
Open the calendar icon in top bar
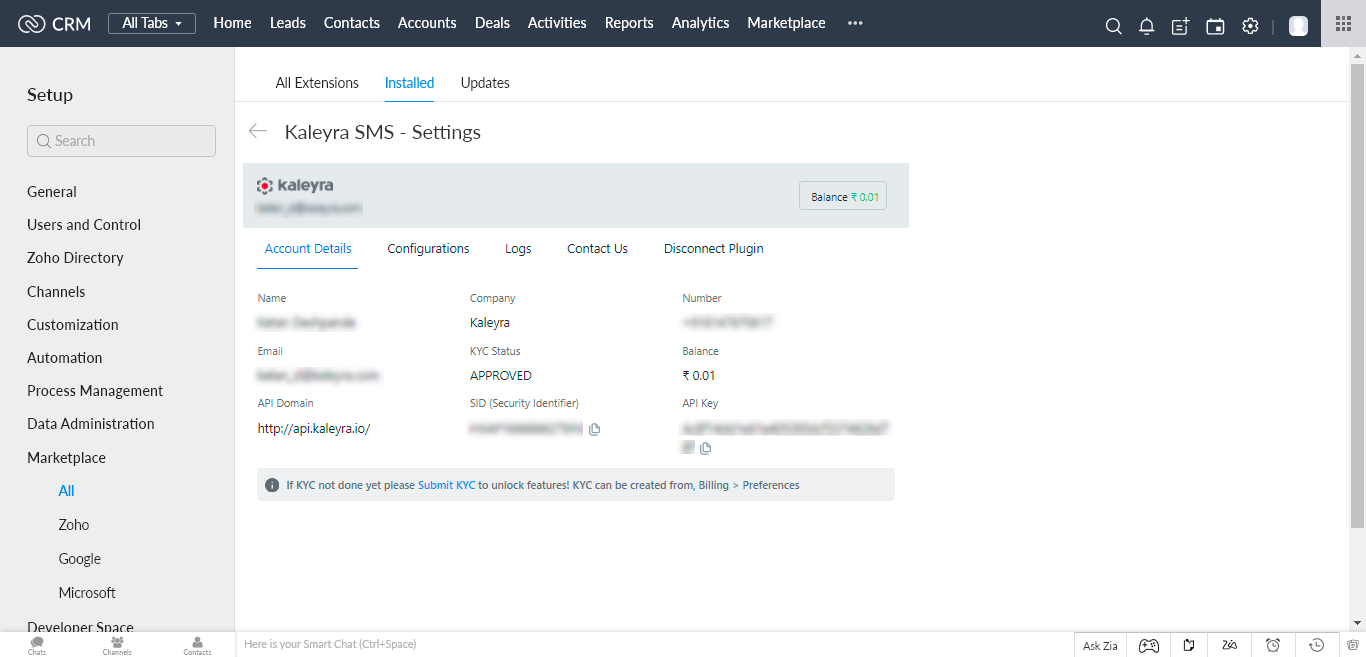1215,27
